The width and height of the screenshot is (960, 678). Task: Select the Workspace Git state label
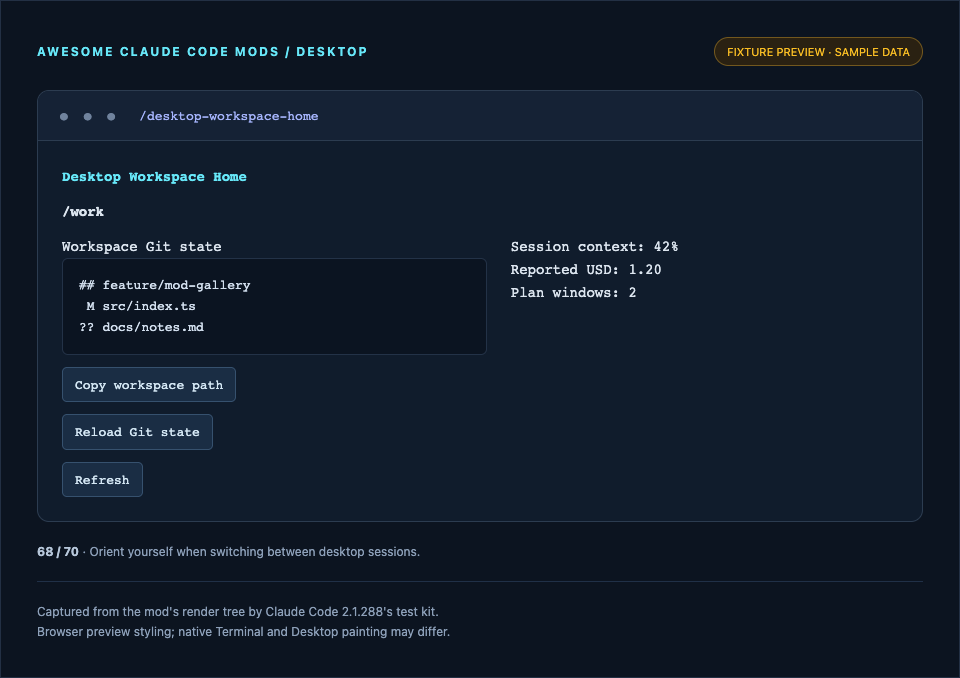point(141,247)
